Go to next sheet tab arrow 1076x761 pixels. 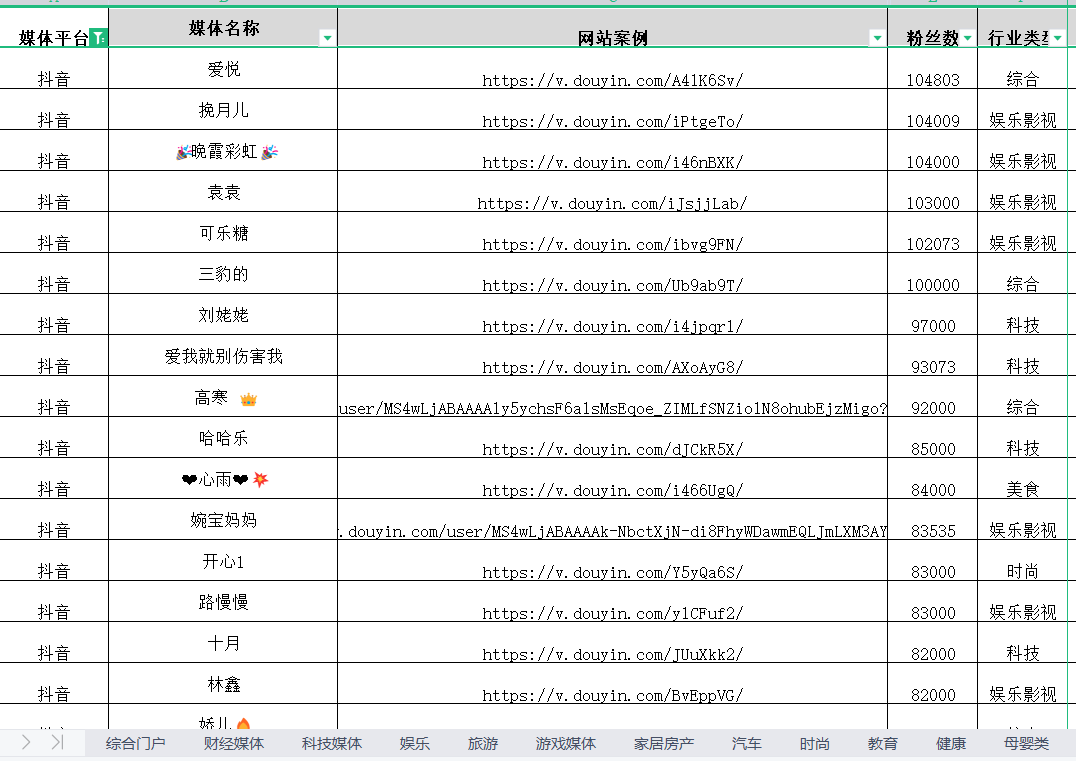[x=26, y=742]
